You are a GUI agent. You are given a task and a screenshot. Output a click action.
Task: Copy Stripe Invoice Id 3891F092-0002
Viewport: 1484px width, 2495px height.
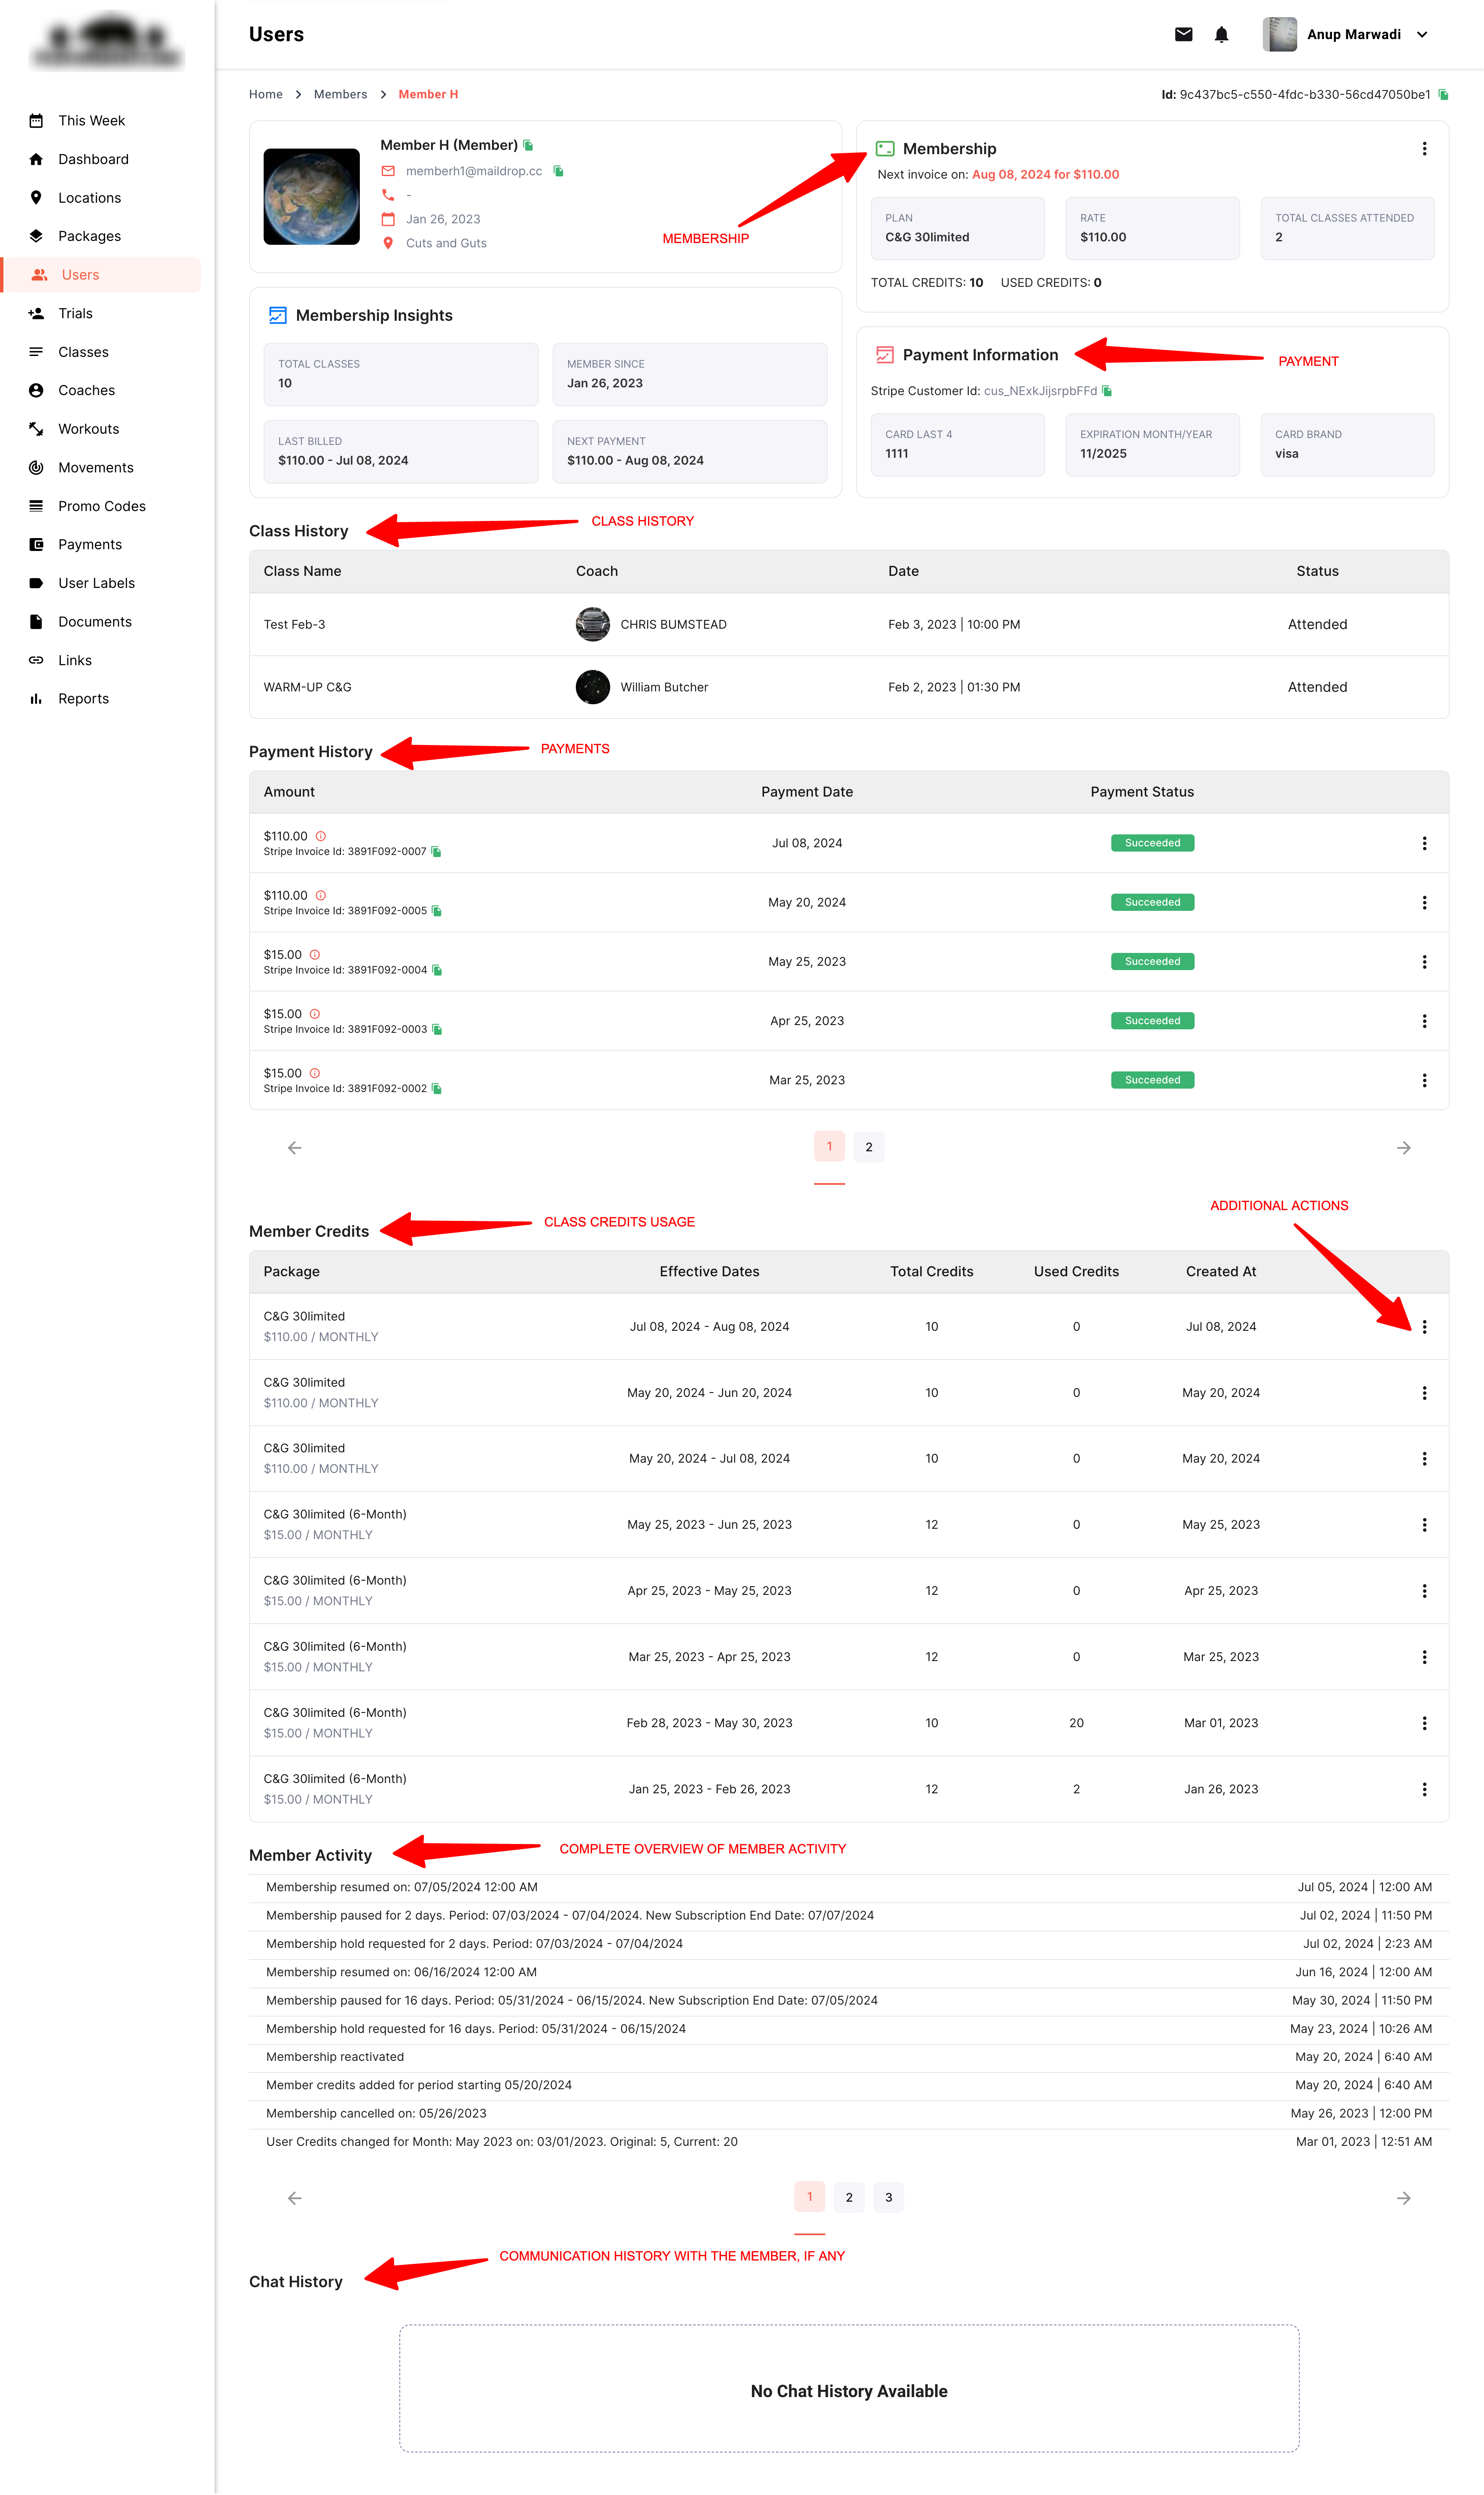coord(436,1088)
